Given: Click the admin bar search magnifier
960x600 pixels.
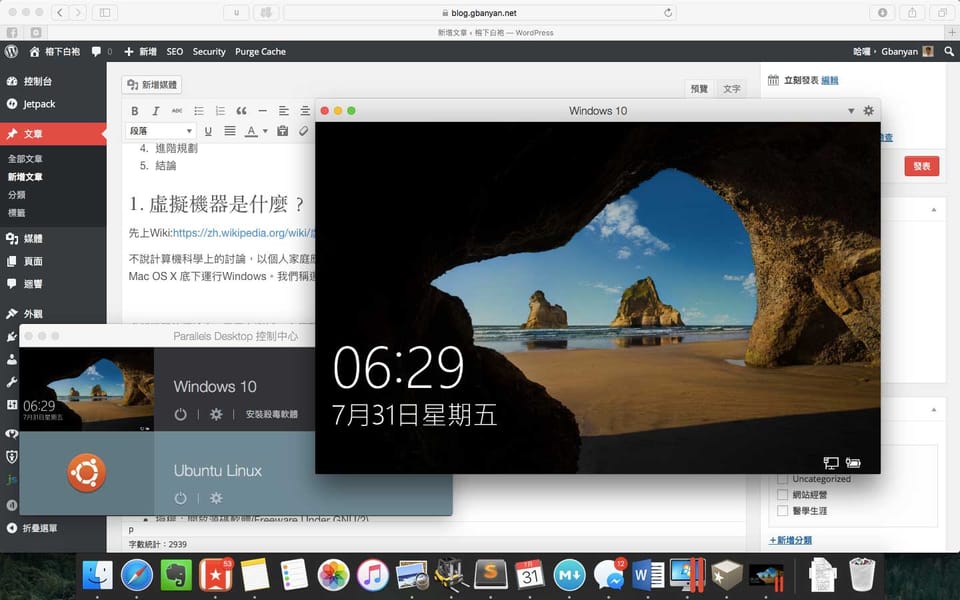Looking at the screenshot, I should pyautogui.click(x=949, y=51).
